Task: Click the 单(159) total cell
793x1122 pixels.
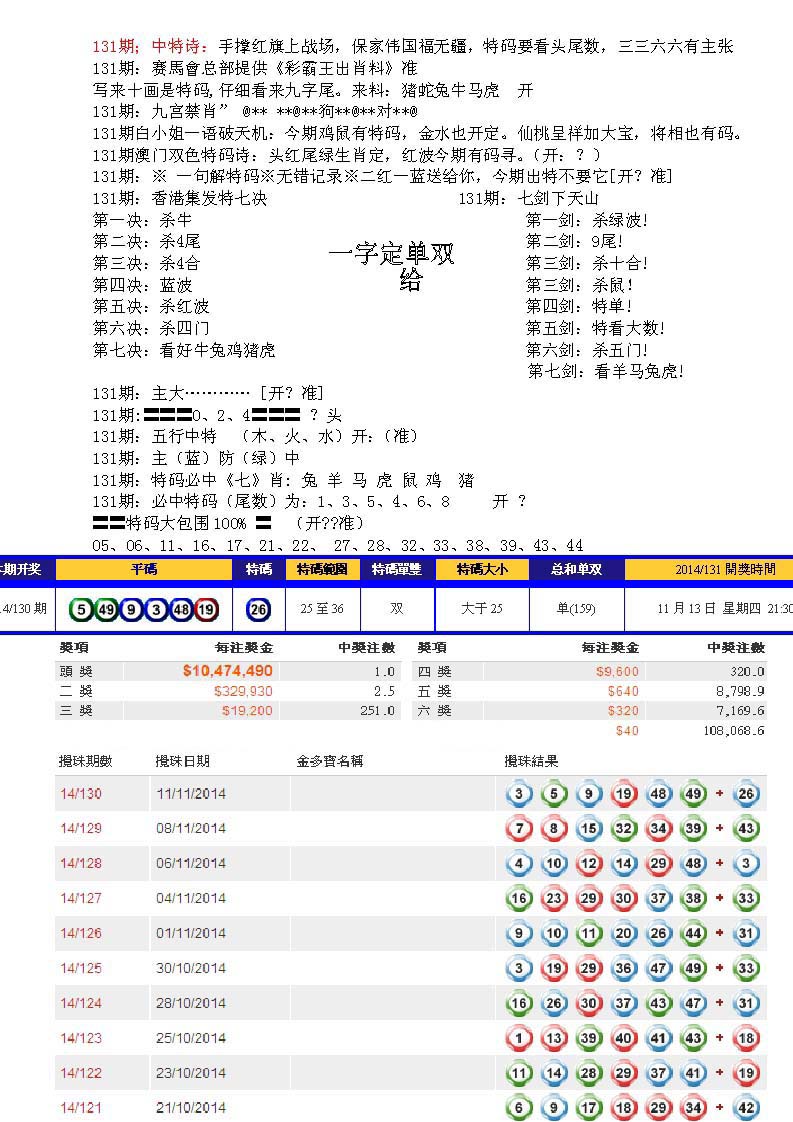Action: coord(576,609)
